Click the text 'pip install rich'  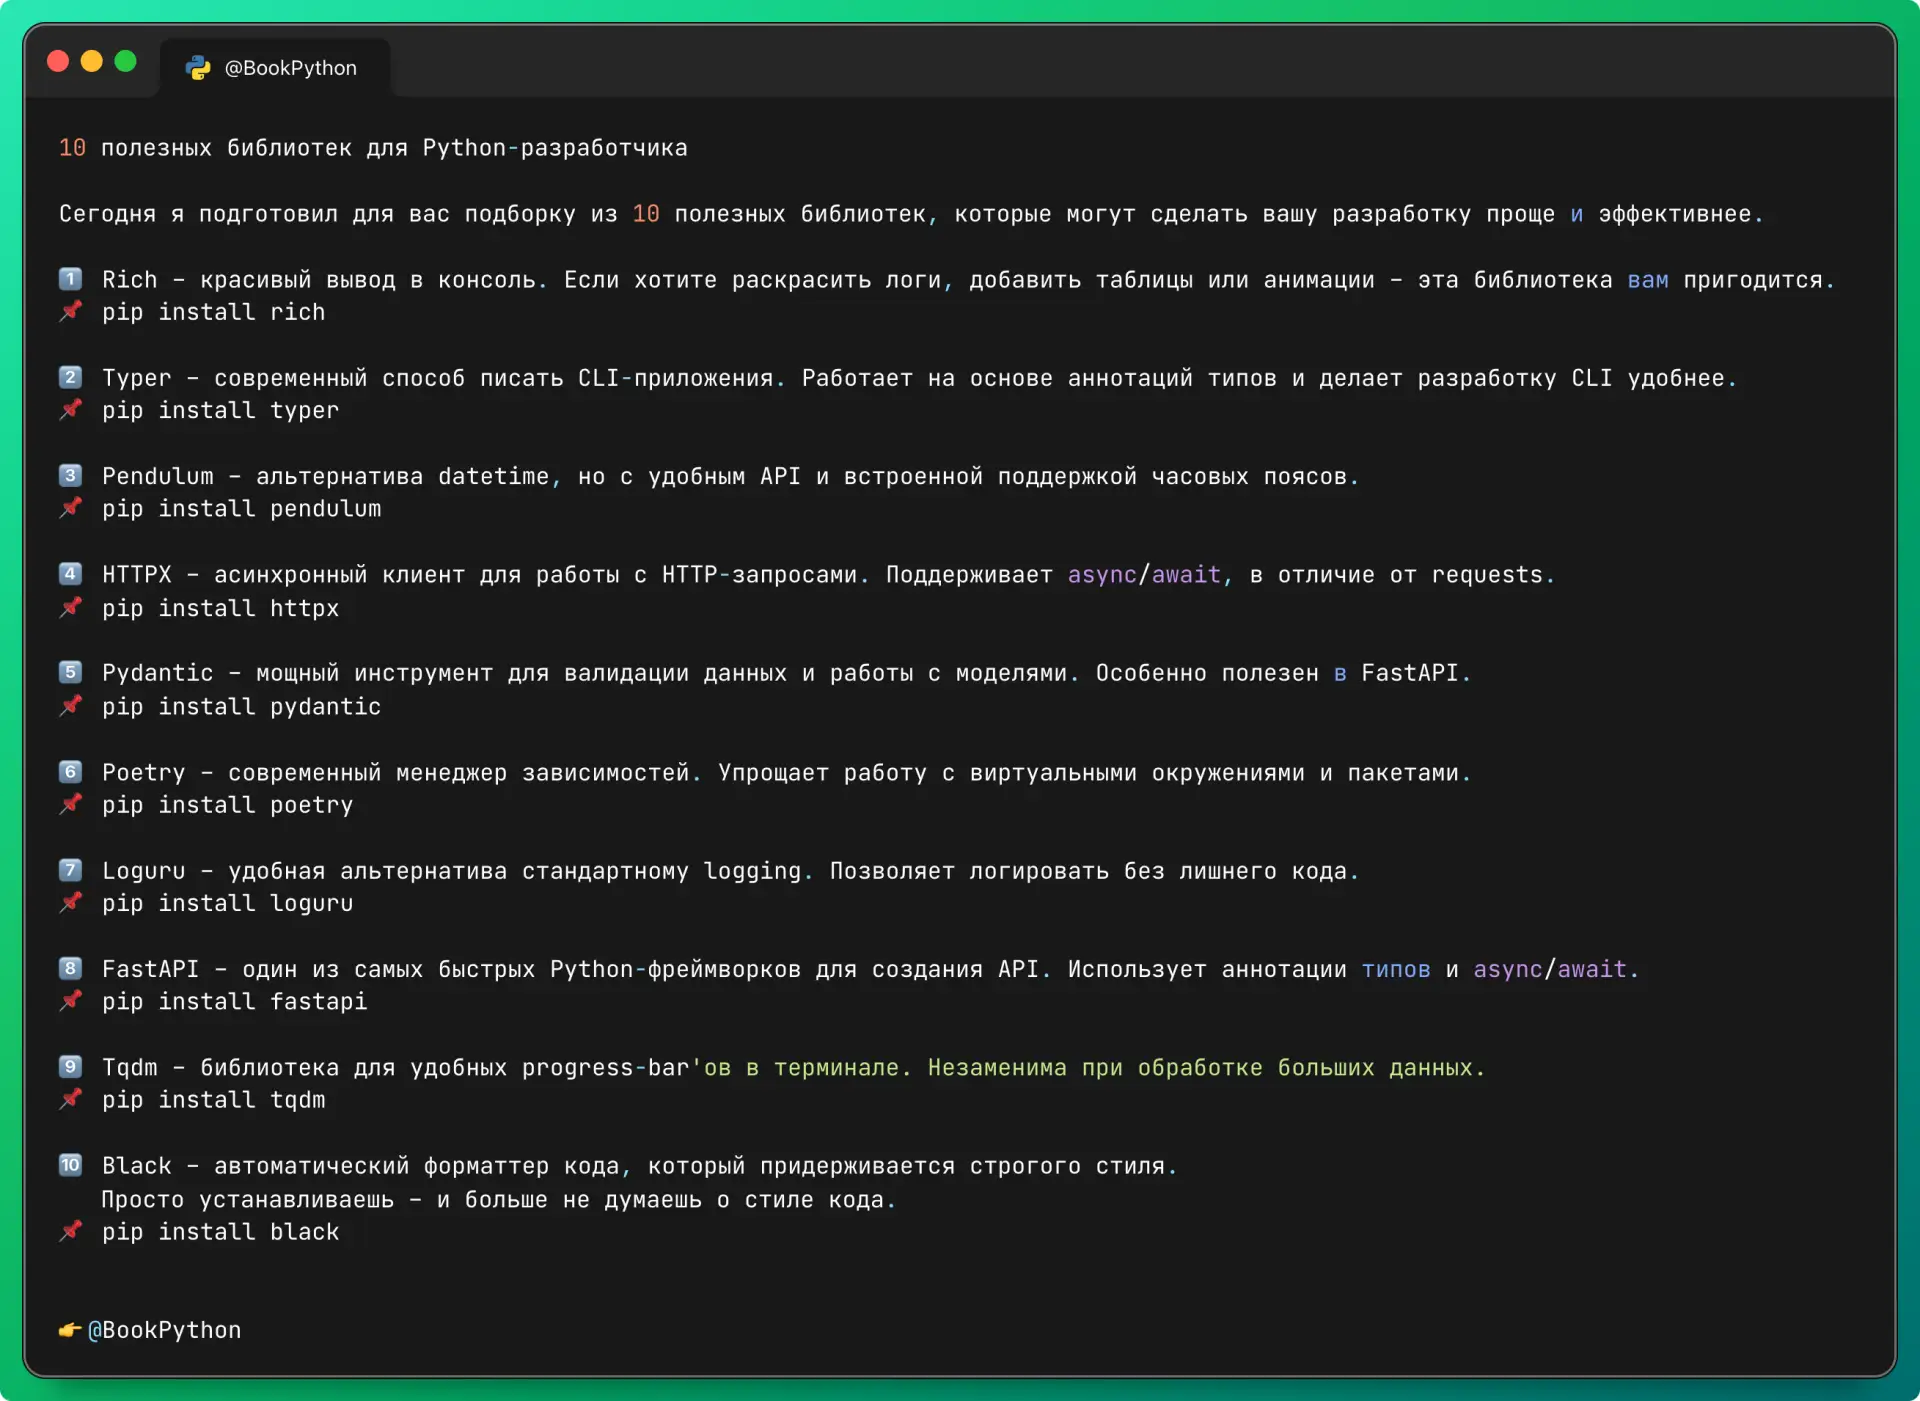(214, 312)
